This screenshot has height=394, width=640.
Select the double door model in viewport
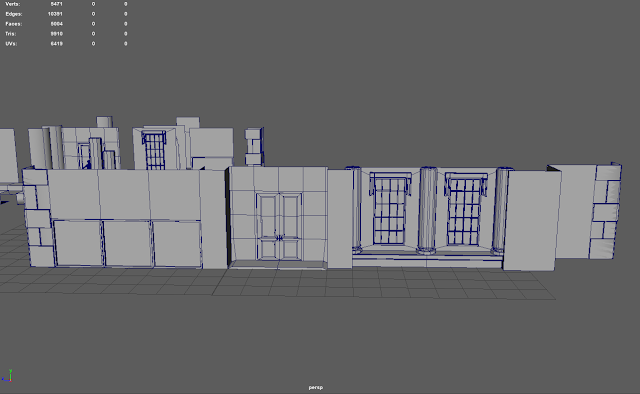(x=280, y=227)
